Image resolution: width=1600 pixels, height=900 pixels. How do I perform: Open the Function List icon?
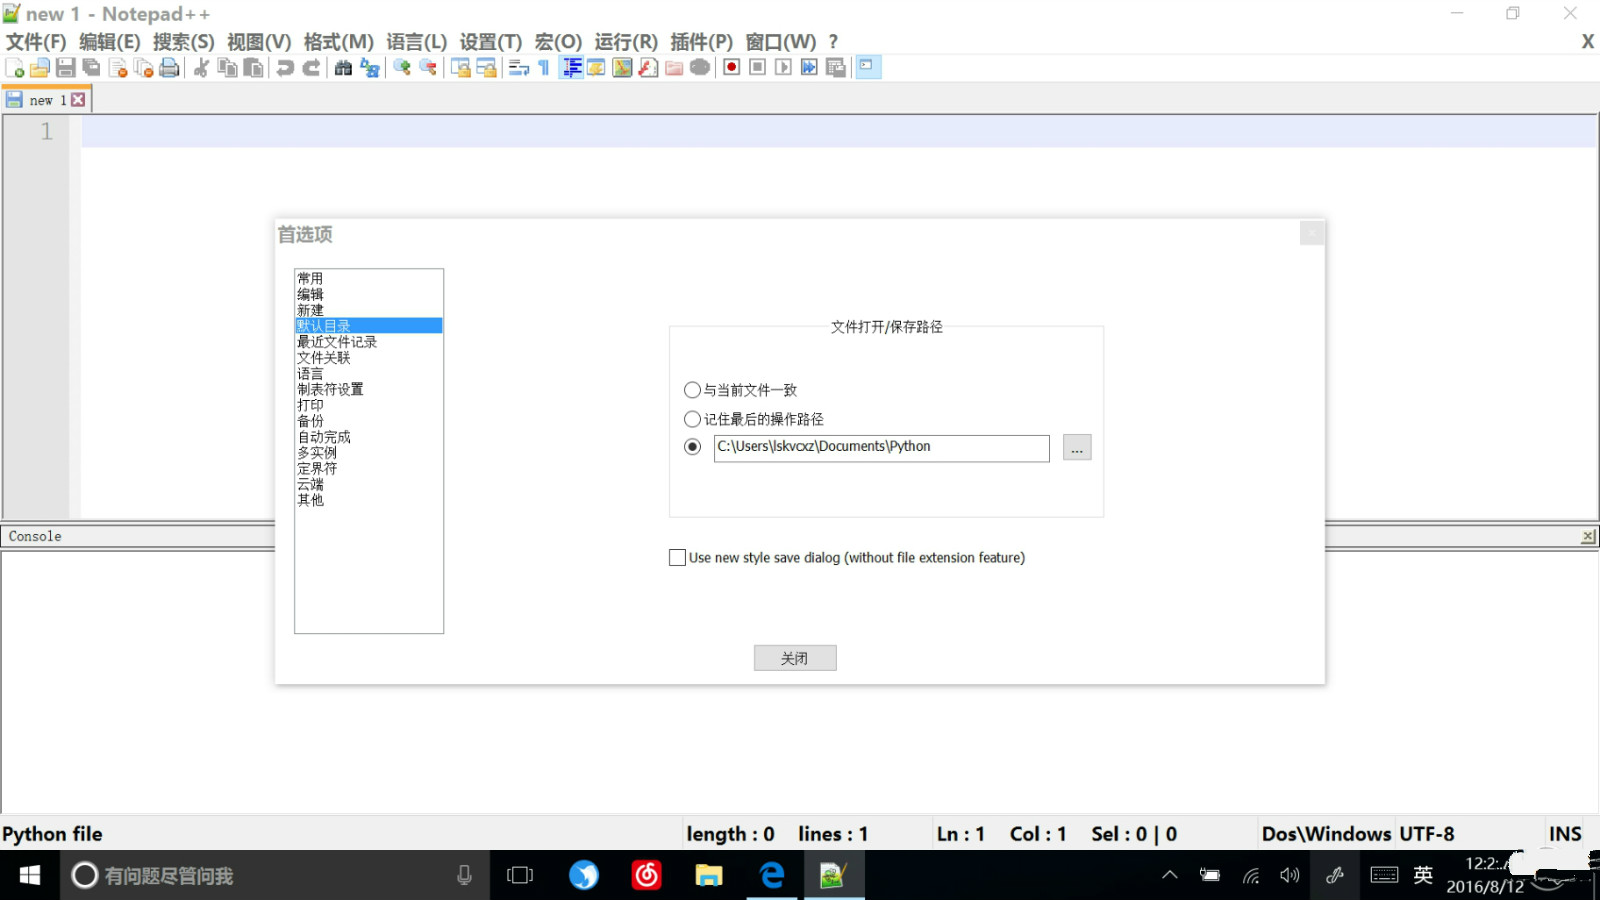pyautogui.click(x=648, y=67)
